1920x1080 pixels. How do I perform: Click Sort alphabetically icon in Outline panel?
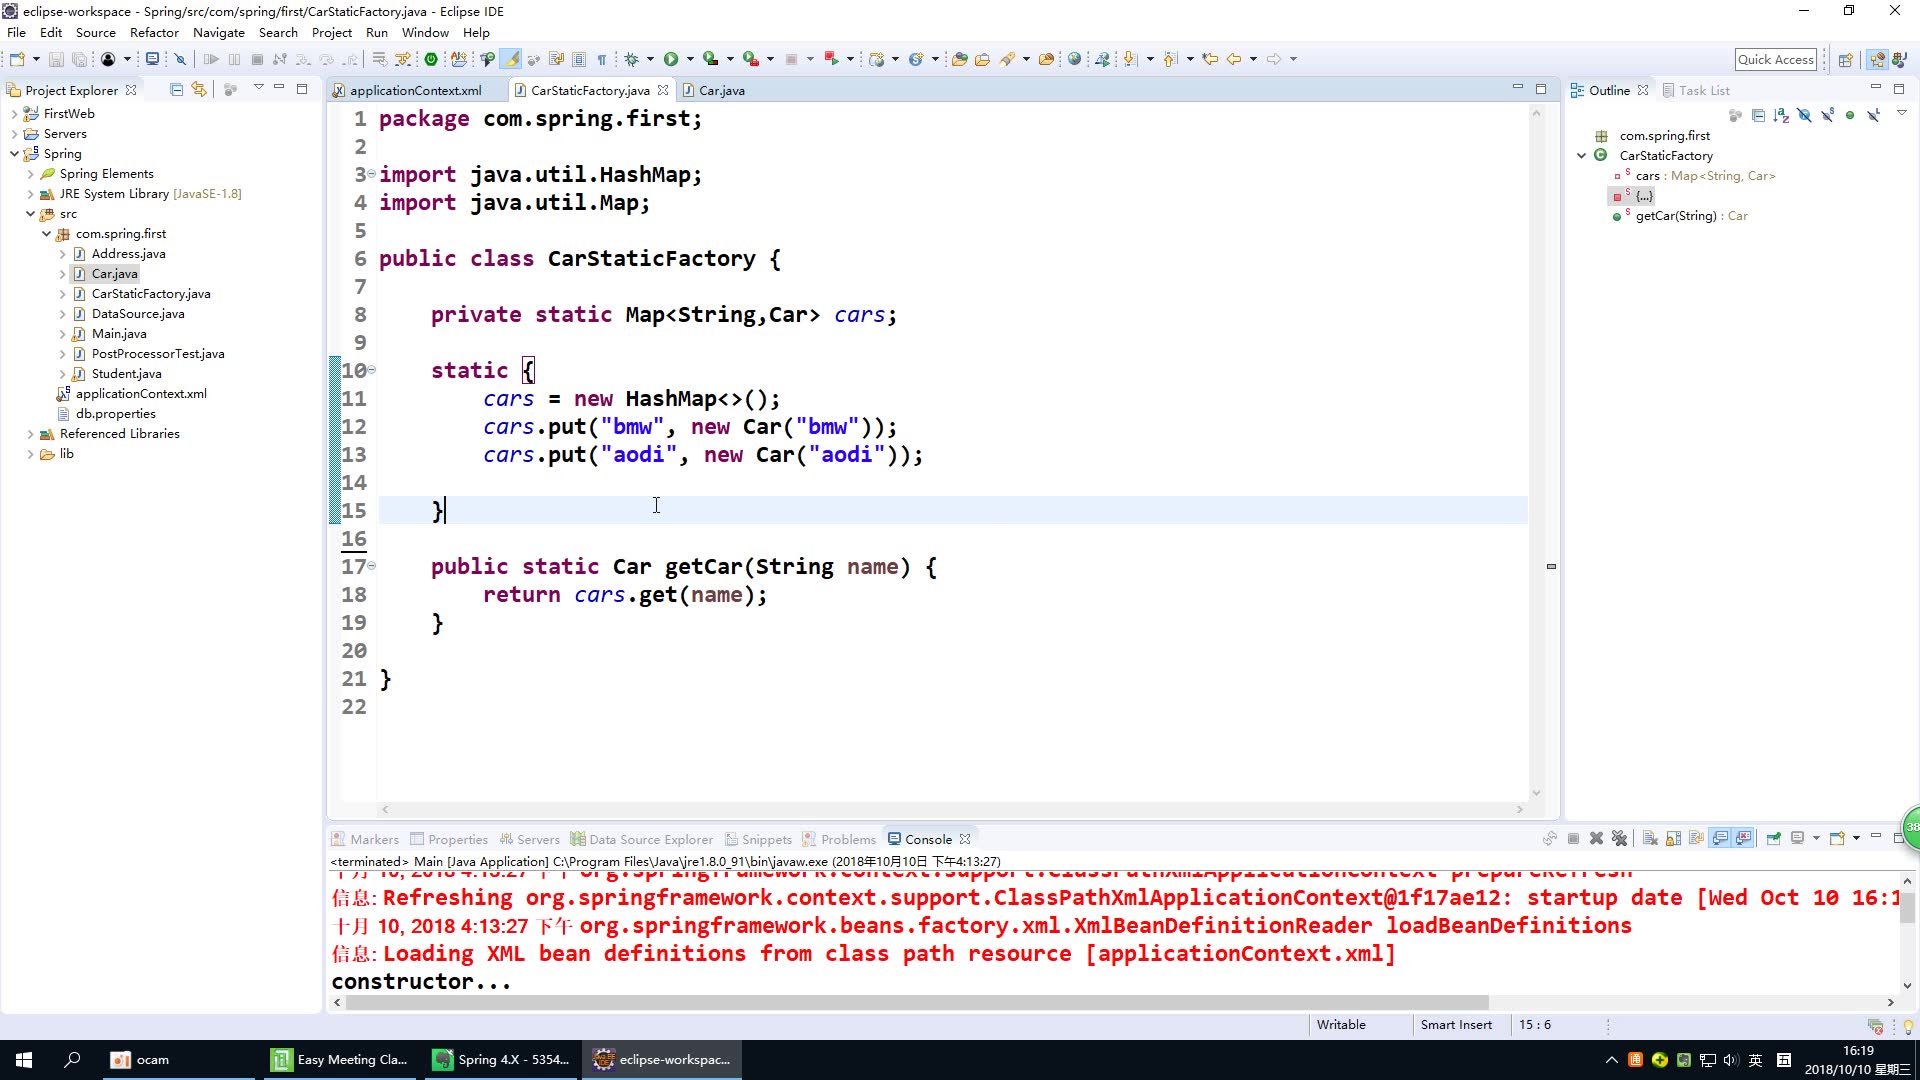[1781, 116]
